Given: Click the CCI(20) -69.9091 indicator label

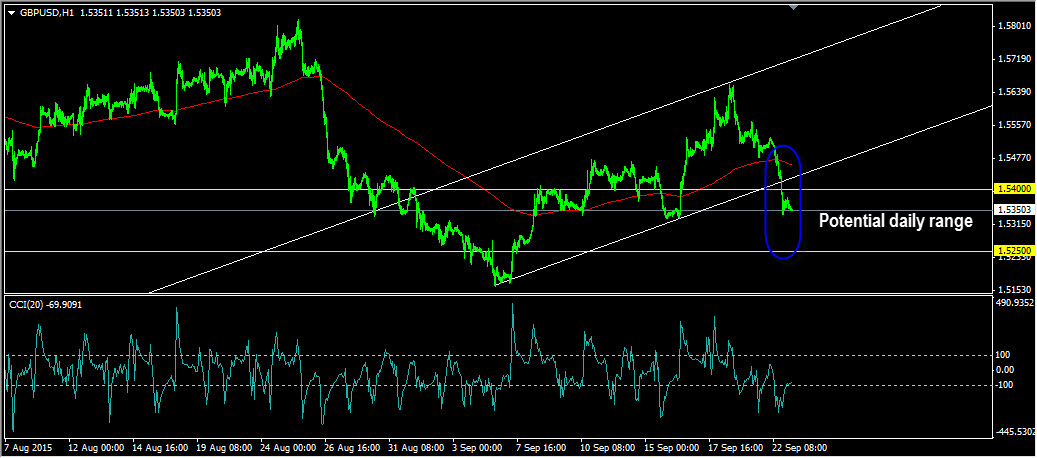Looking at the screenshot, I should 44,305.
